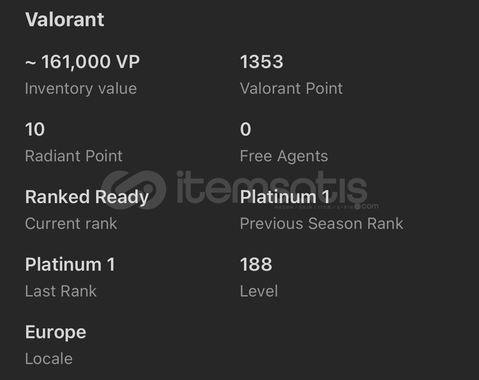Image resolution: width=479 pixels, height=380 pixels.
Task: Click the Radiant Point label
Action: tap(74, 156)
